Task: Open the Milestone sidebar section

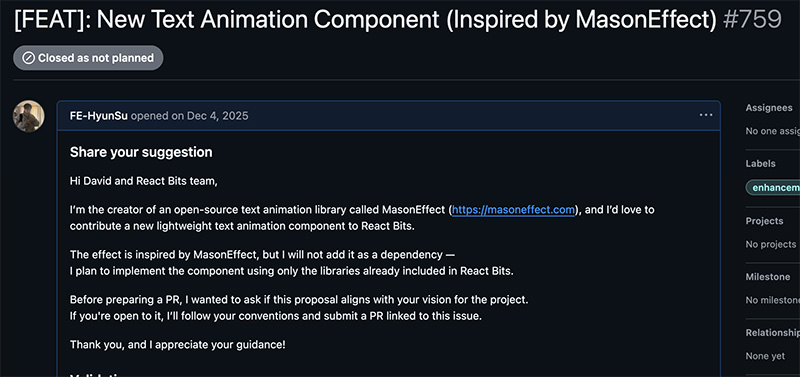Action: tap(768, 277)
